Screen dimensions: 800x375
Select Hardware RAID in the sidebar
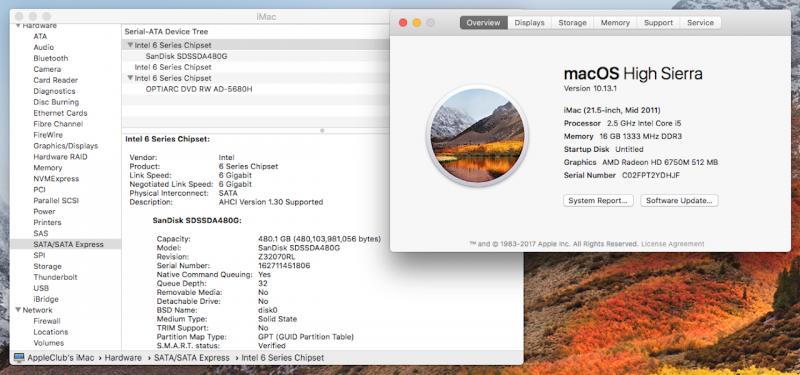click(60, 157)
